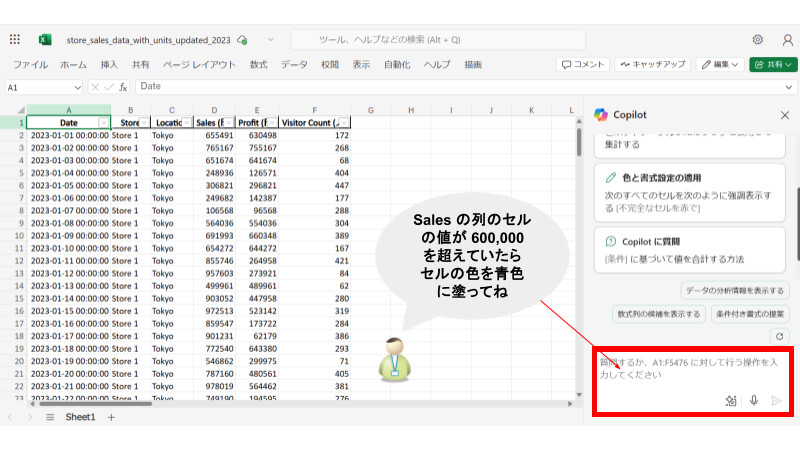
Task: Click the insert function fx icon
Action: point(121,87)
